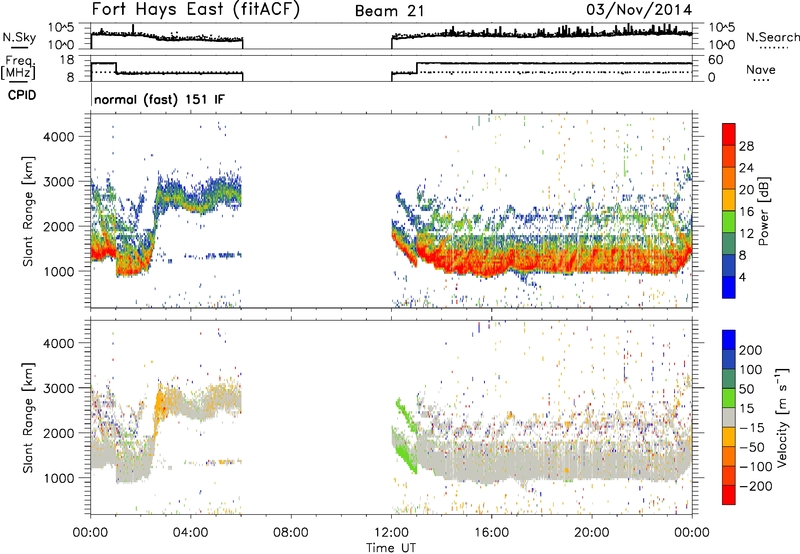The image size is (800, 554).
Task: Click the 'Nave' legend label
Action: (x=760, y=69)
